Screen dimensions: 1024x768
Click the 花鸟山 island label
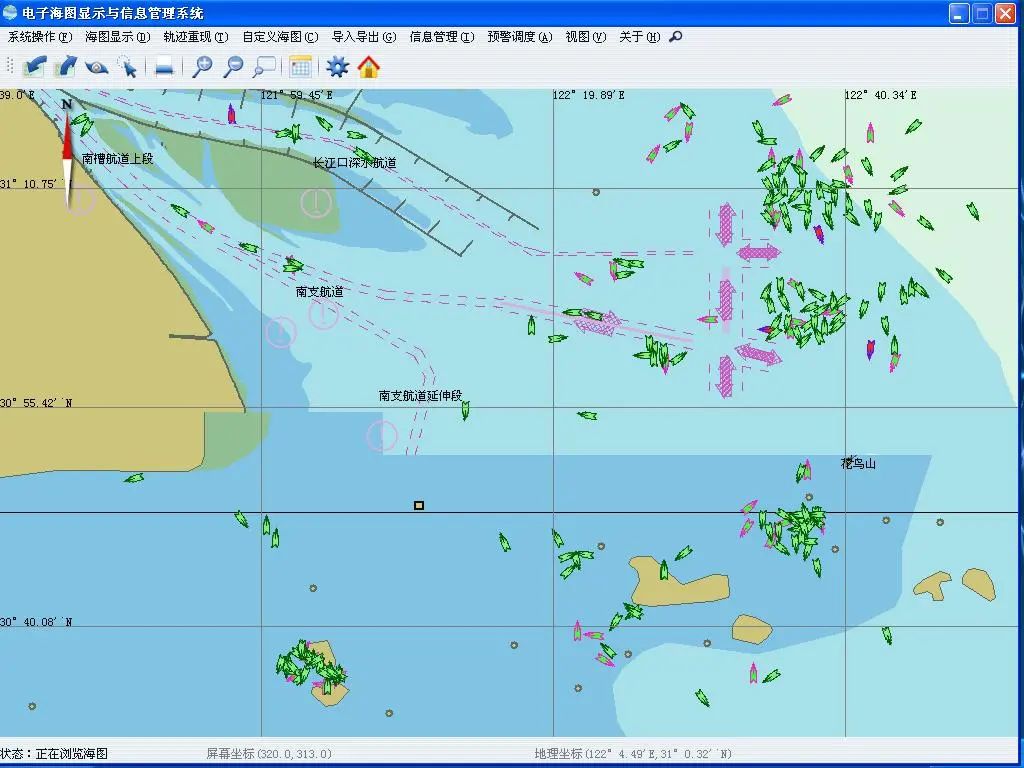[x=858, y=463]
